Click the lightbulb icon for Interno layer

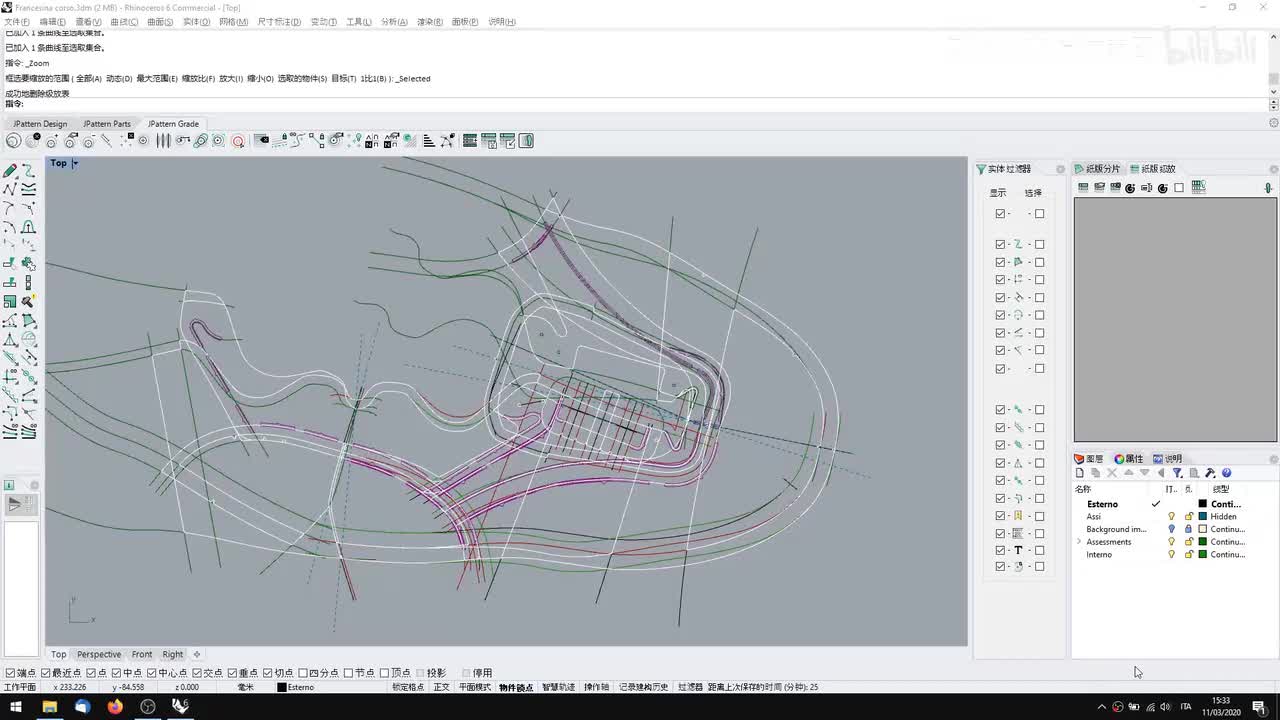pyautogui.click(x=1172, y=554)
